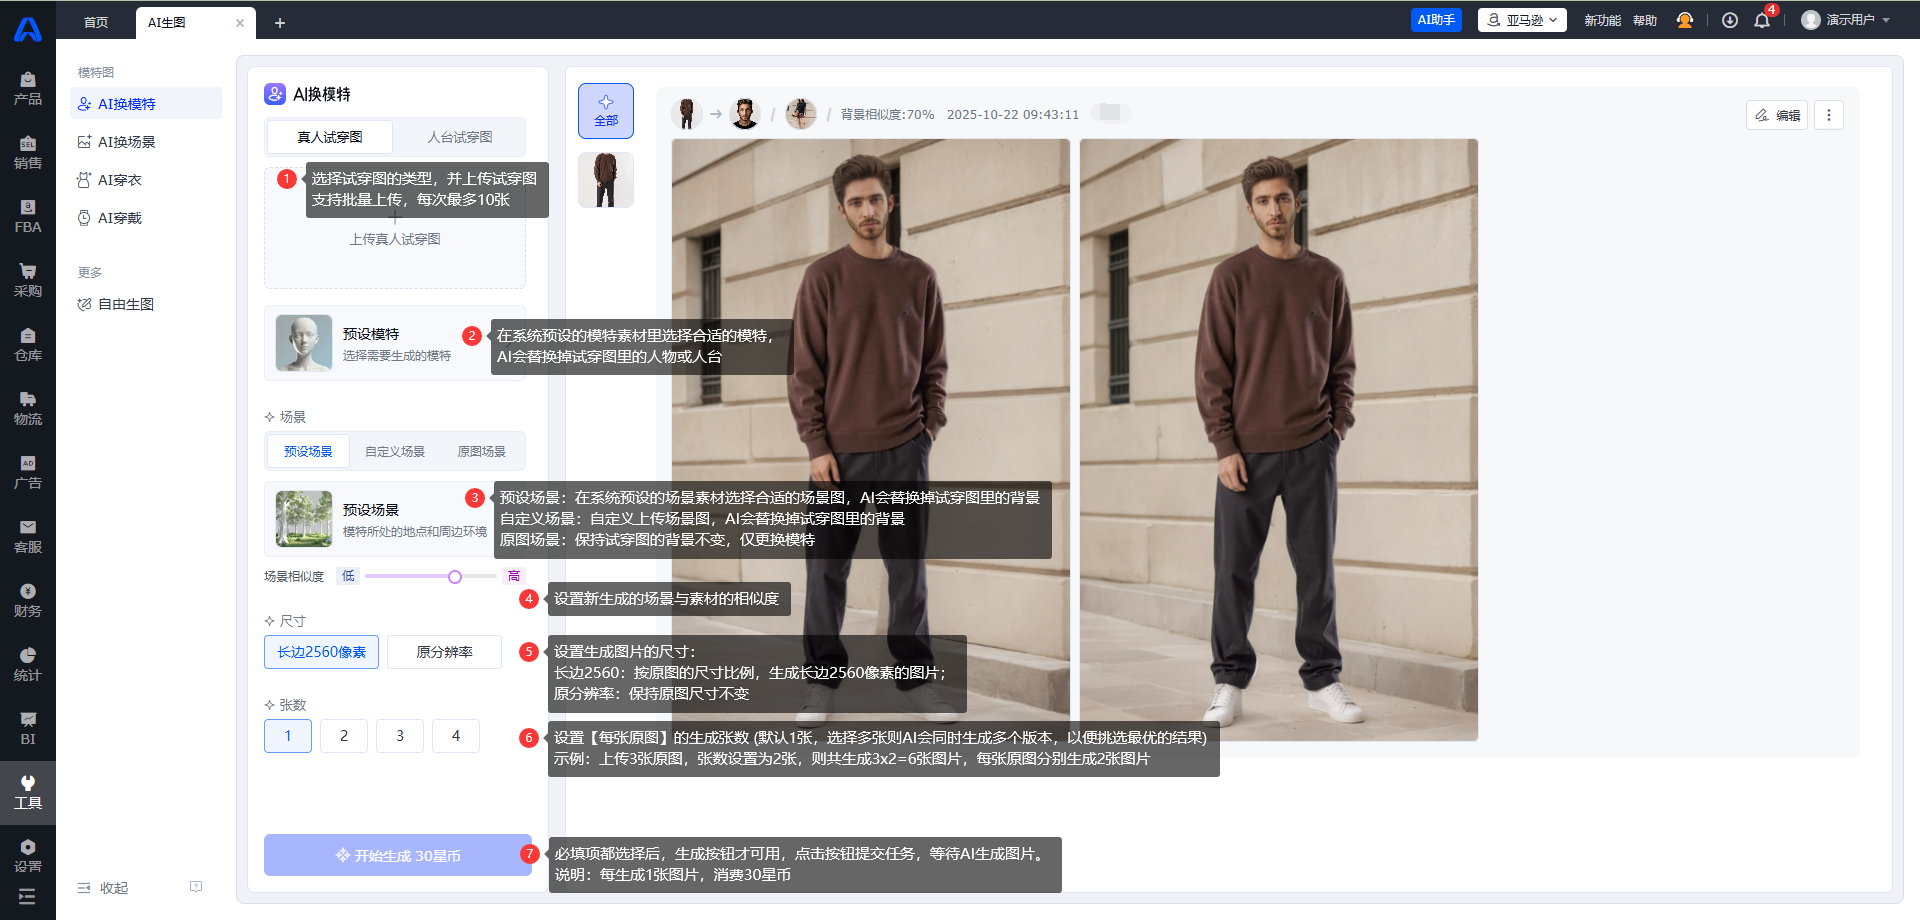Toggle the switch next to the timestamp

(x=1110, y=113)
